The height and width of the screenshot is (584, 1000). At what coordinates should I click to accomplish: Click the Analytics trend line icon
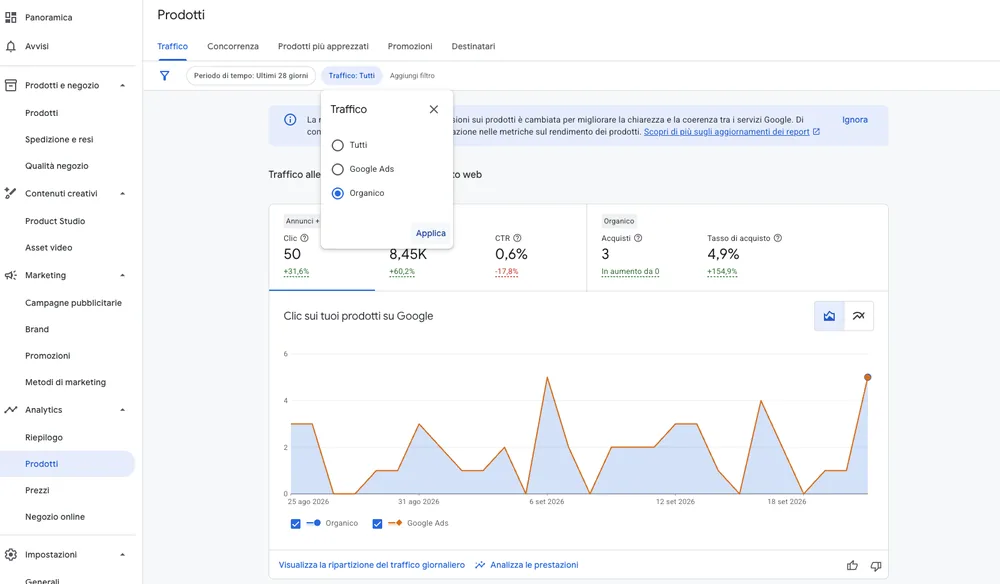pyautogui.click(x=11, y=409)
